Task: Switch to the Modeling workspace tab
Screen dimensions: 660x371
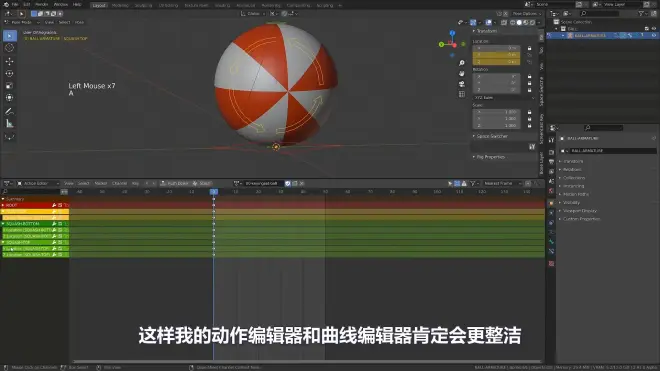Action: click(120, 5)
